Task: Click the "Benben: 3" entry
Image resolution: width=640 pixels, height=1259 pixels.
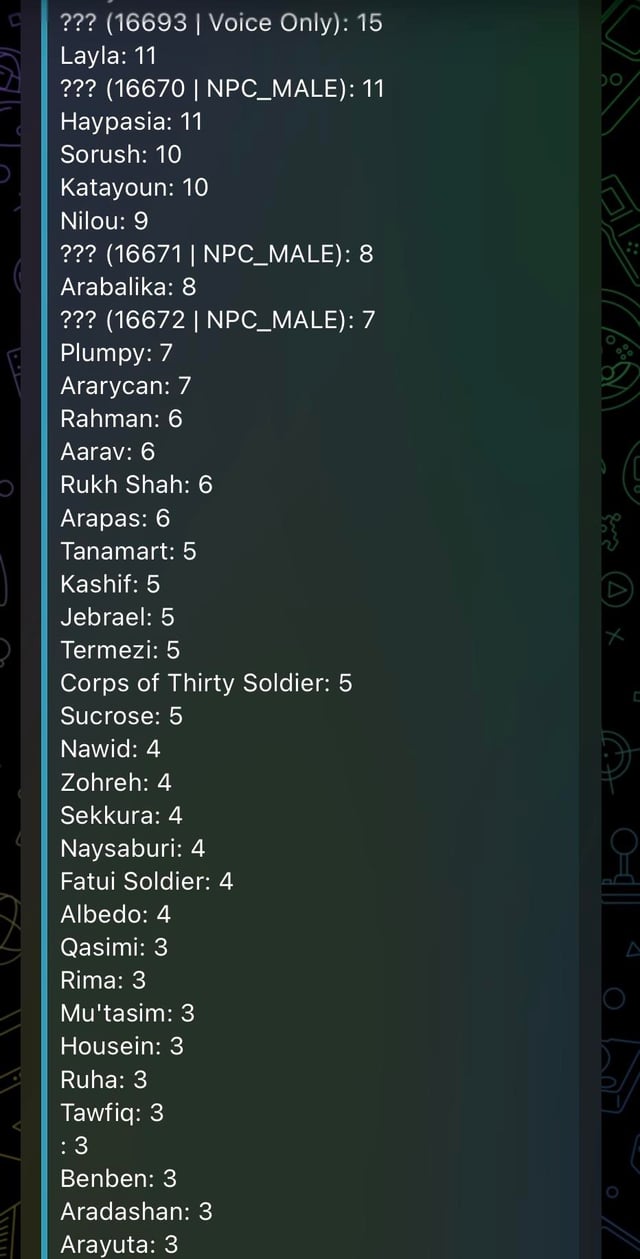Action: pyautogui.click(x=118, y=1178)
